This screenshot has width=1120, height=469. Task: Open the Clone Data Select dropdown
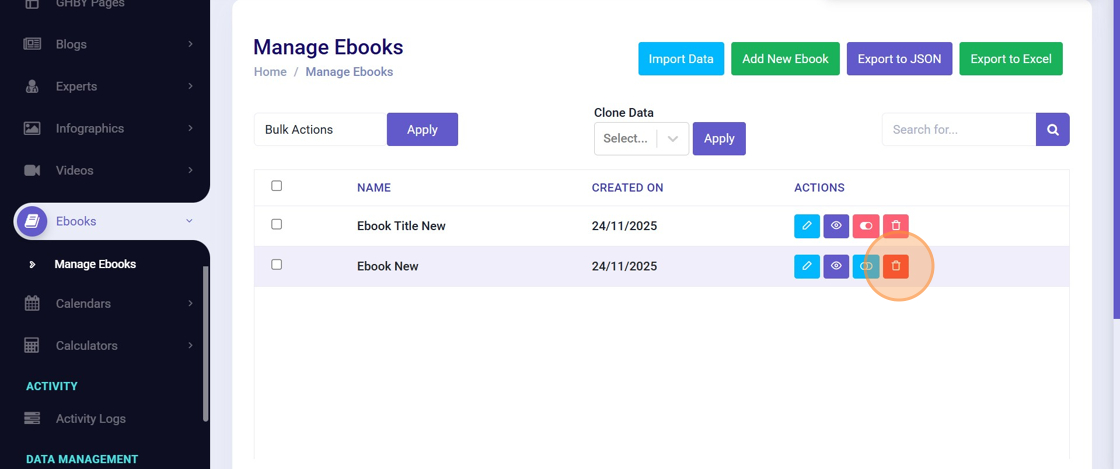641,139
